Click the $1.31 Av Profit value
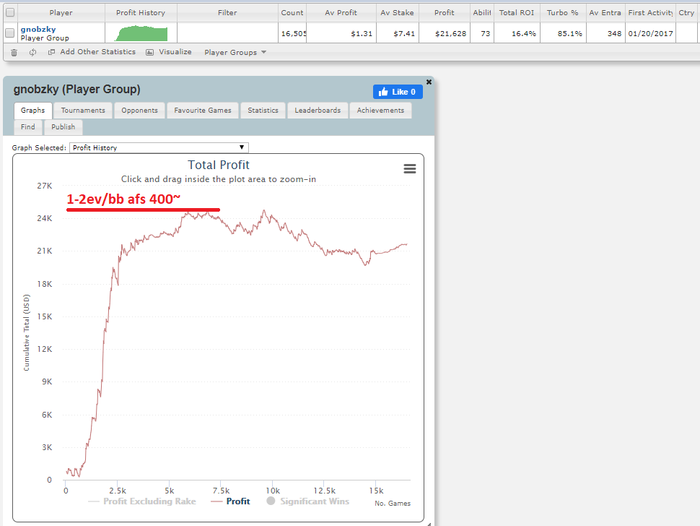Image resolution: width=700 pixels, height=526 pixels. (362, 33)
